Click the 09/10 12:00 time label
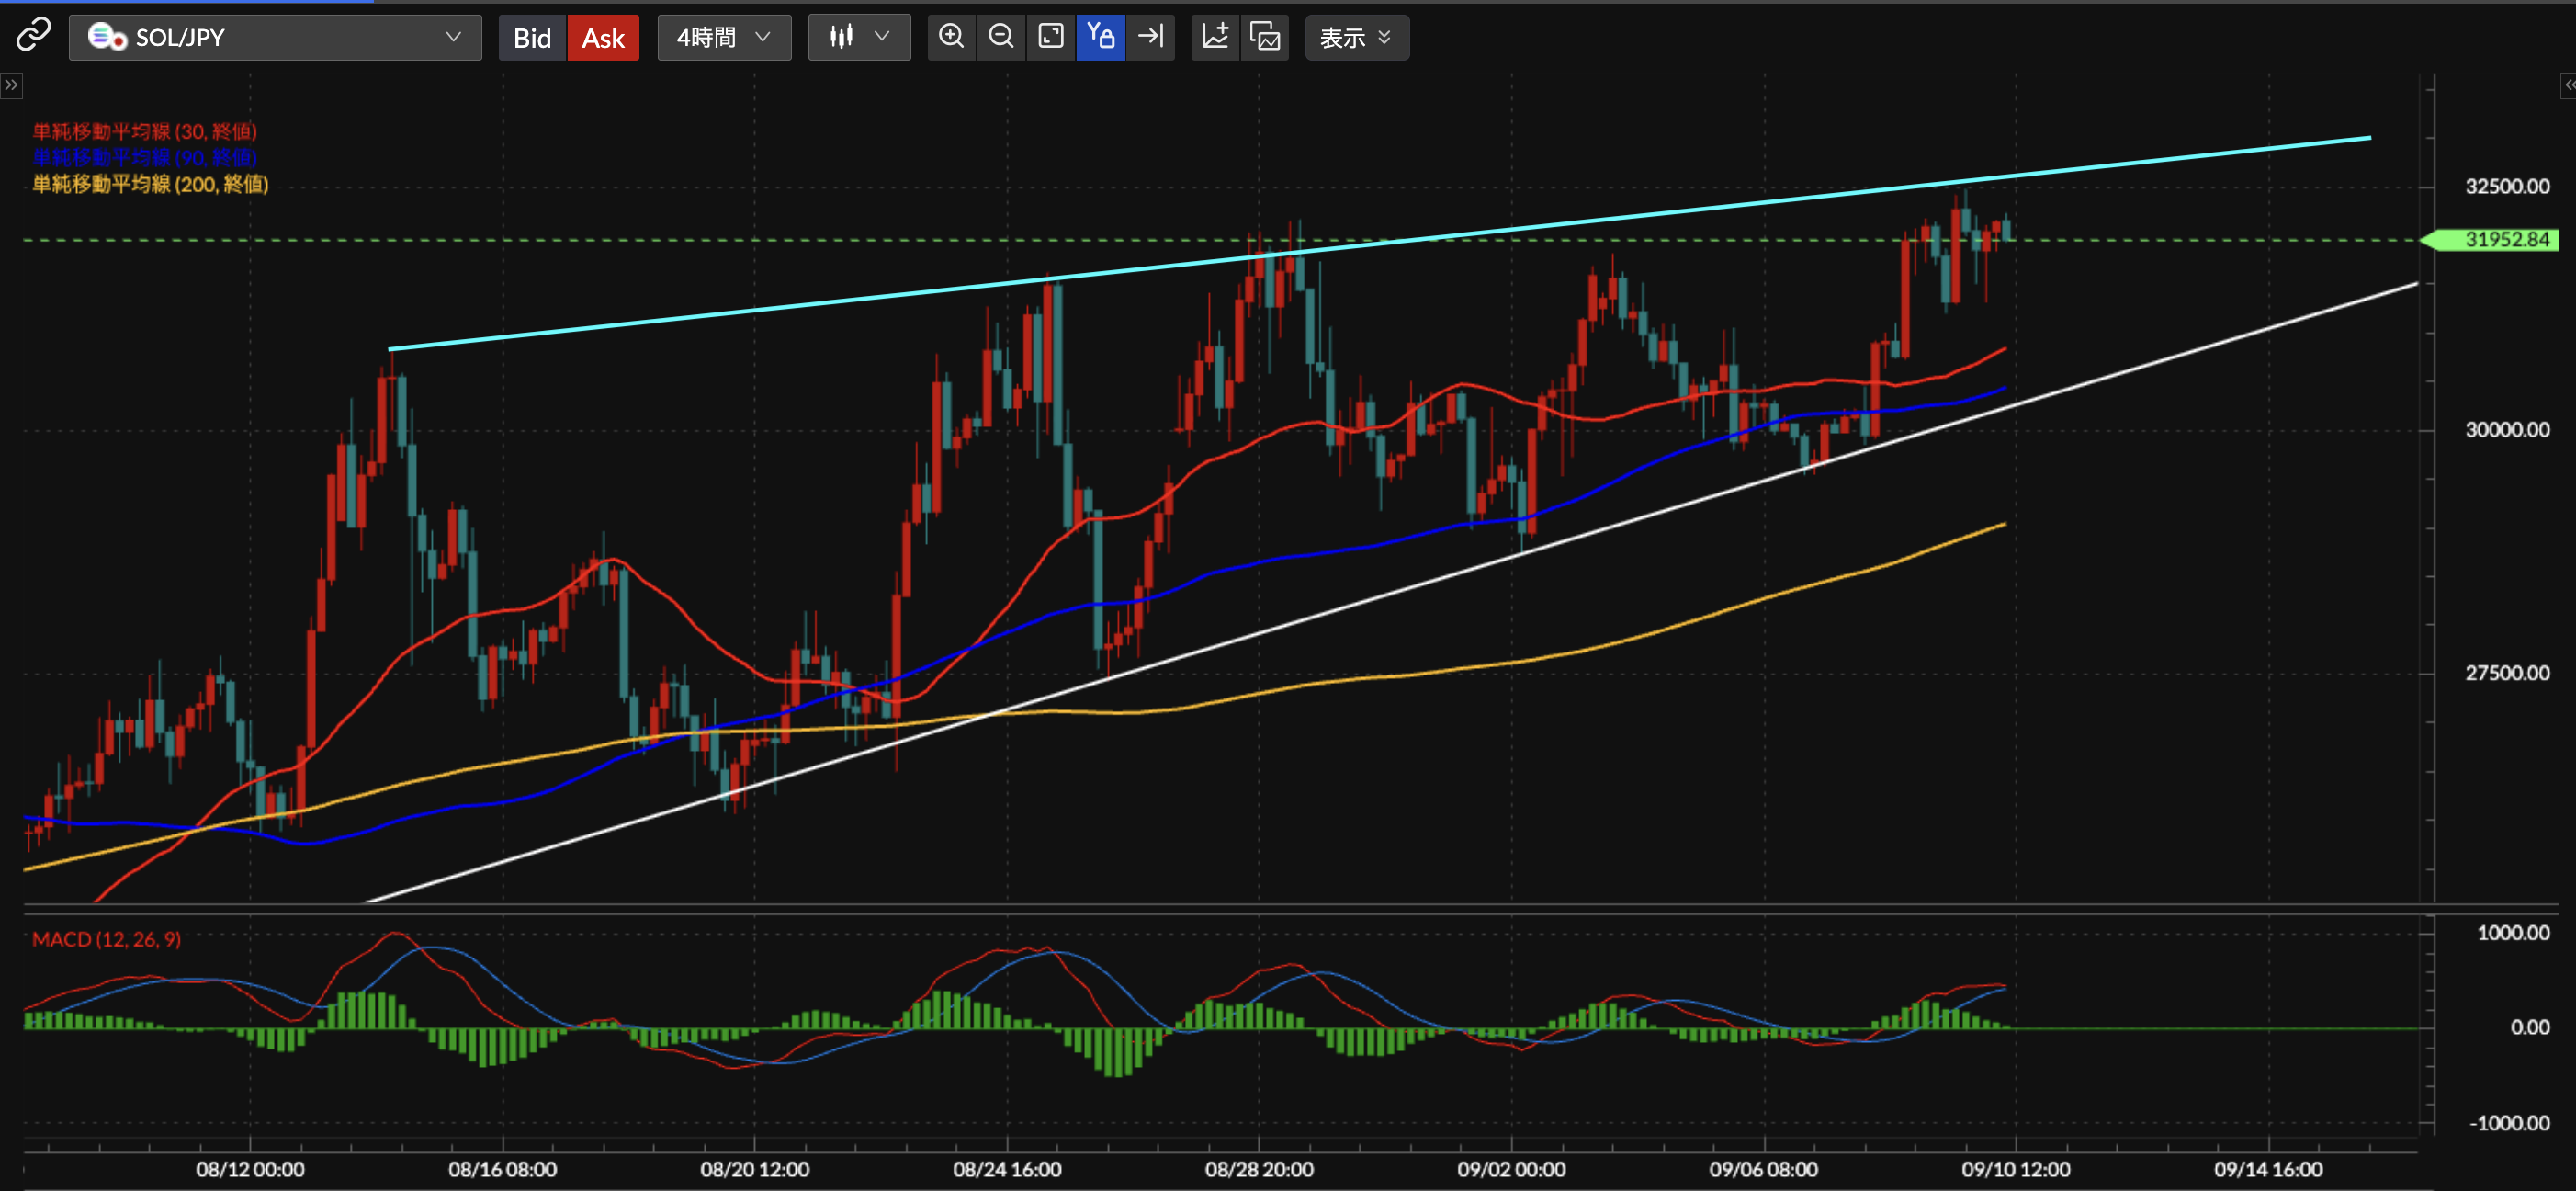Image resolution: width=2576 pixels, height=1191 pixels. click(2015, 1169)
